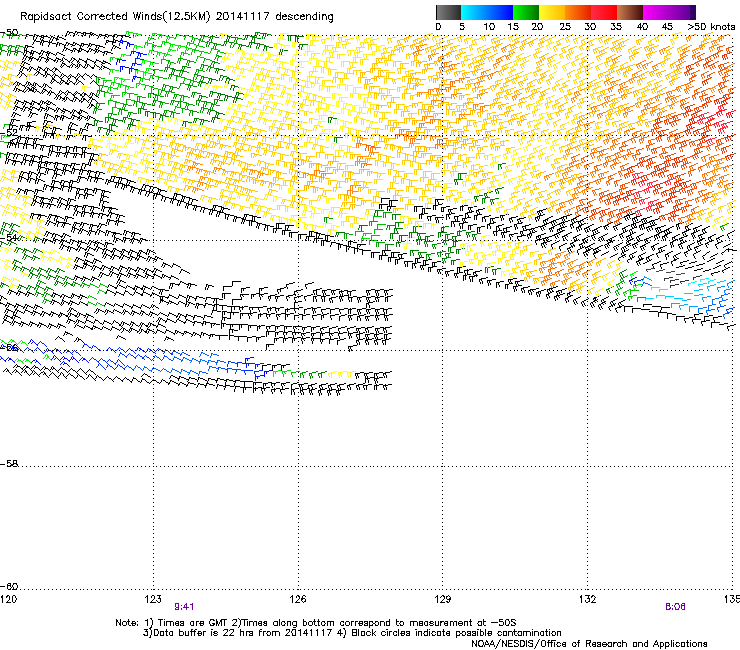Image resolution: width=740 pixels, height=650 pixels.
Task: Click the -52 latitude axis label
Action: pyautogui.click(x=9, y=133)
